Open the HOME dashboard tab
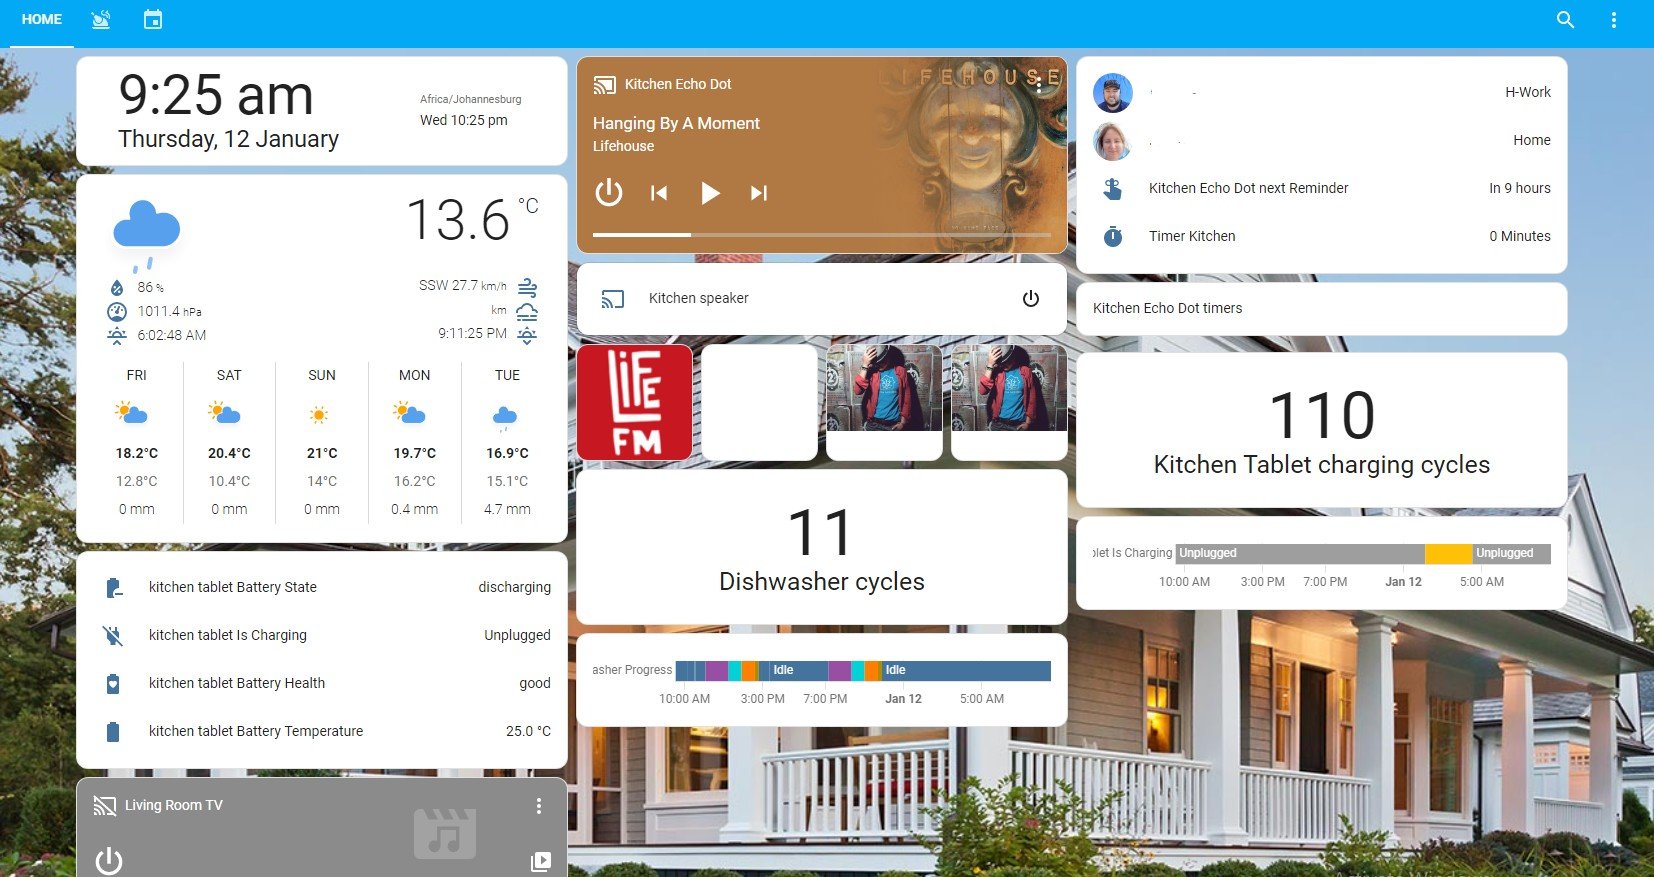1654x877 pixels. click(x=42, y=20)
